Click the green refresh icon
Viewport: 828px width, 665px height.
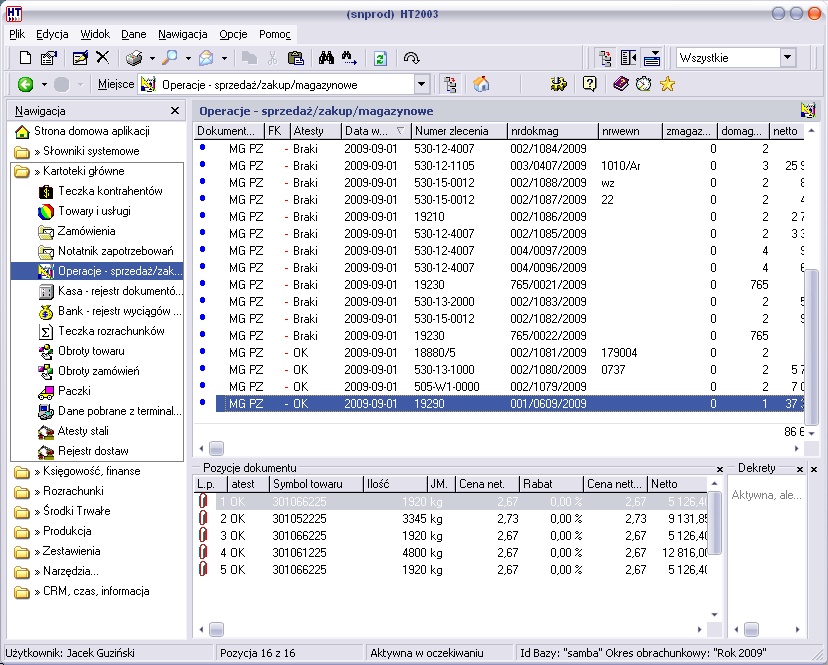(380, 58)
